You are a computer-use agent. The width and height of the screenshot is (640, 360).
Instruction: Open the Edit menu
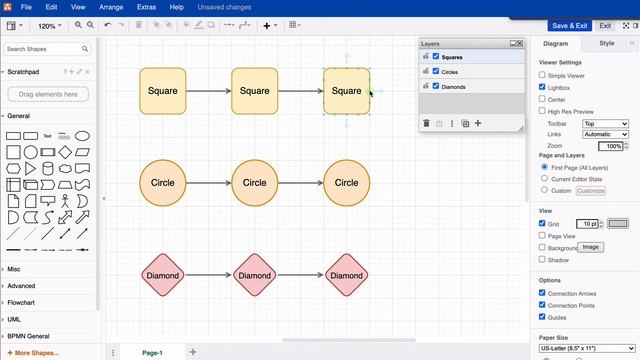click(51, 7)
